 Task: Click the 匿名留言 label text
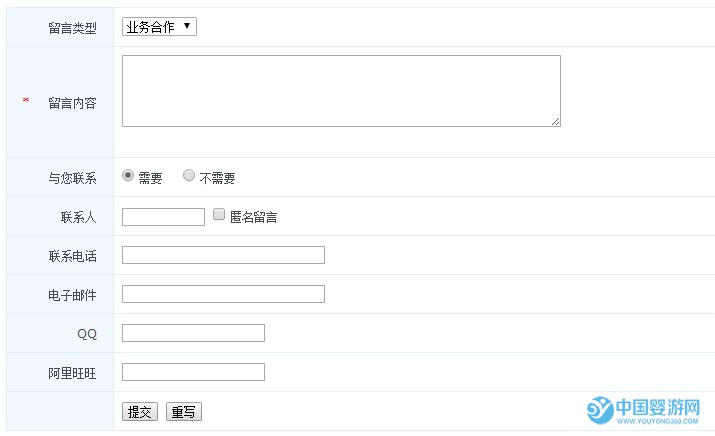254,217
